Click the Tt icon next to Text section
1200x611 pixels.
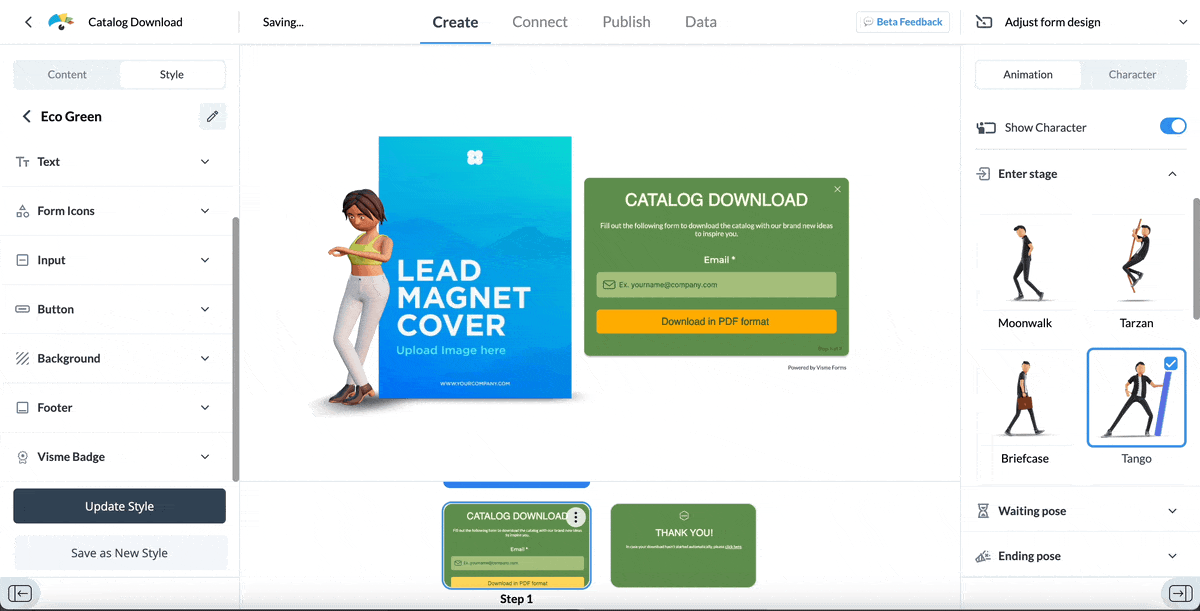[x=22, y=161]
